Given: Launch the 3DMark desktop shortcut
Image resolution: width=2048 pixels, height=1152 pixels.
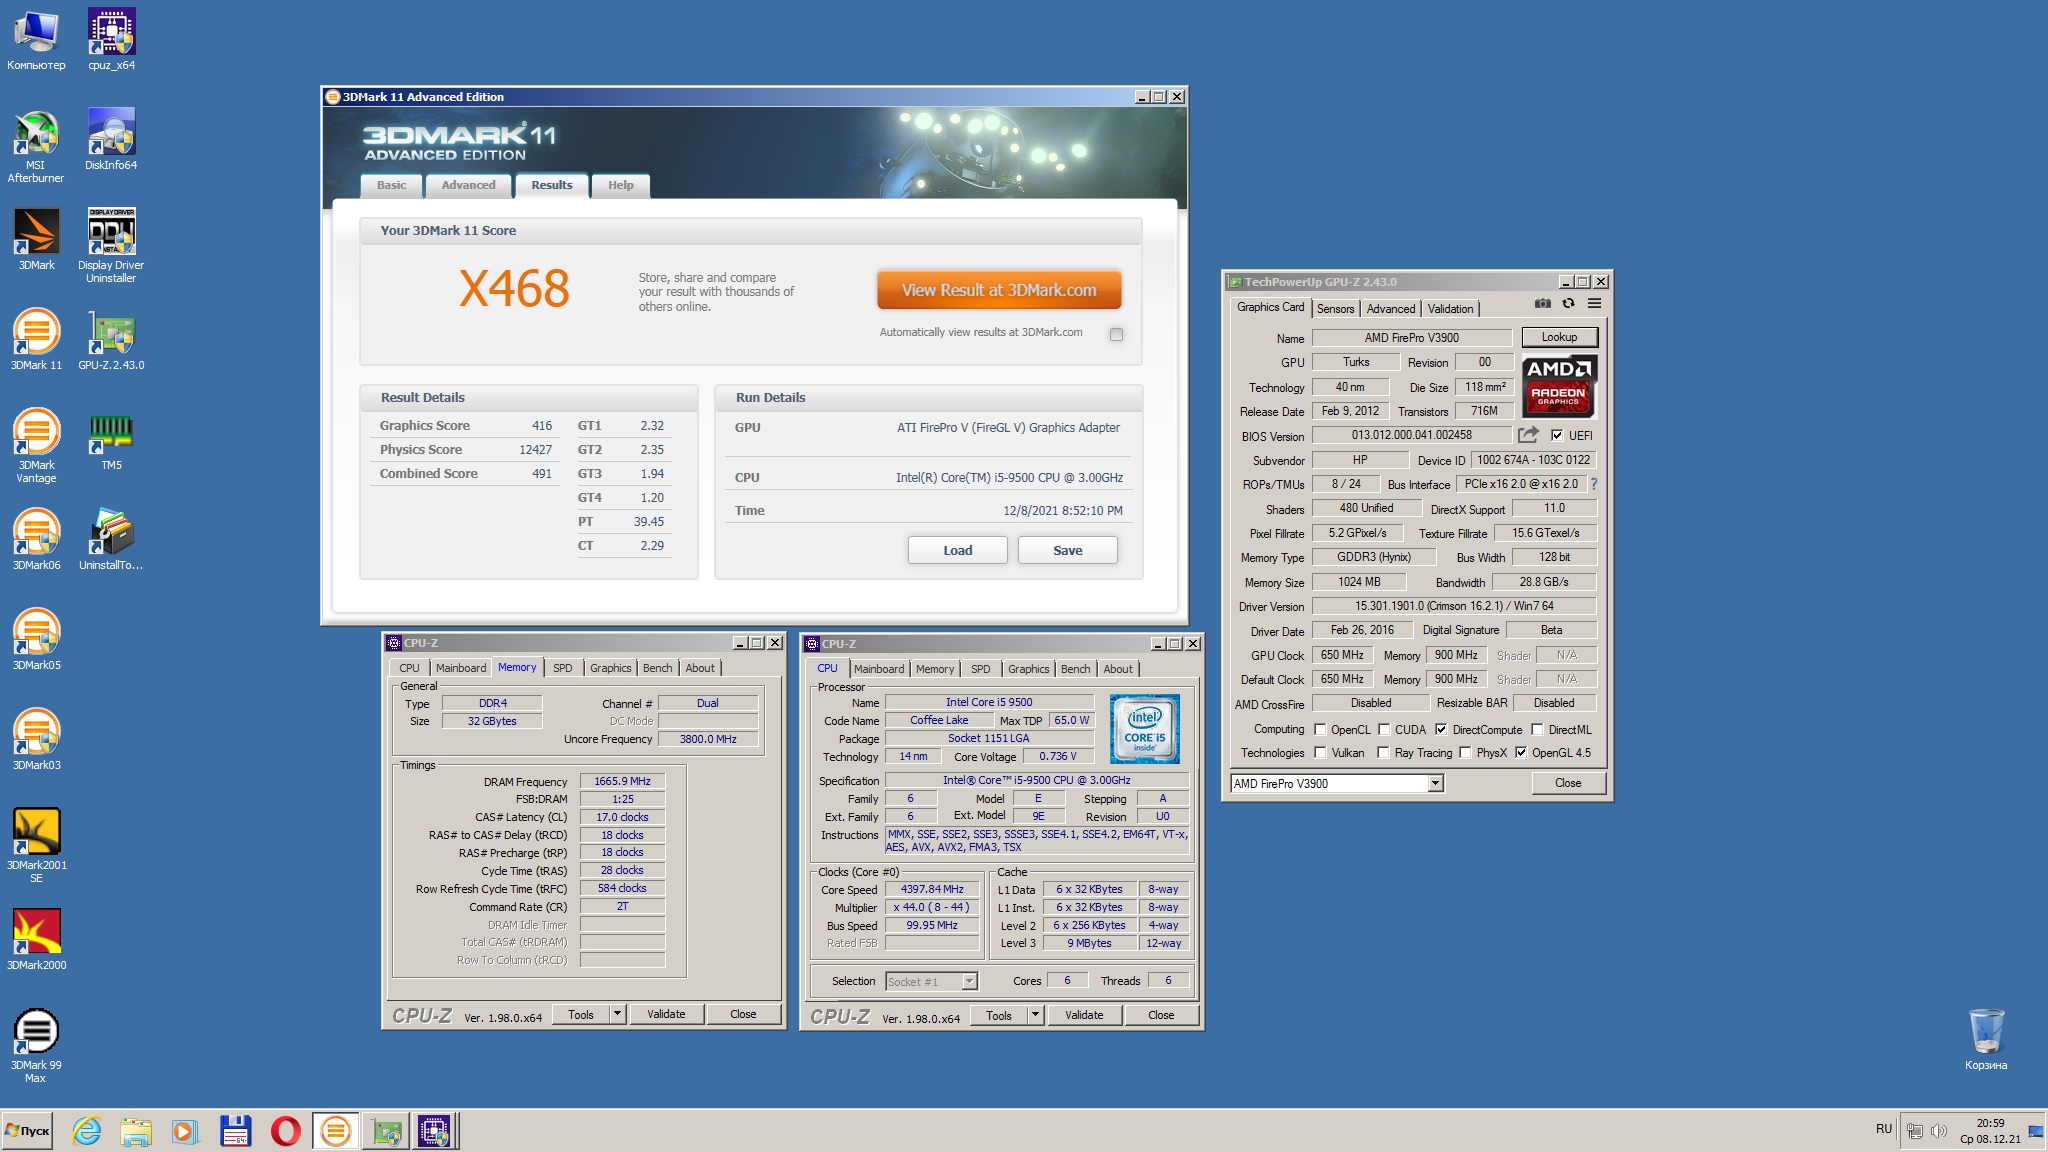Looking at the screenshot, I should click(x=36, y=240).
